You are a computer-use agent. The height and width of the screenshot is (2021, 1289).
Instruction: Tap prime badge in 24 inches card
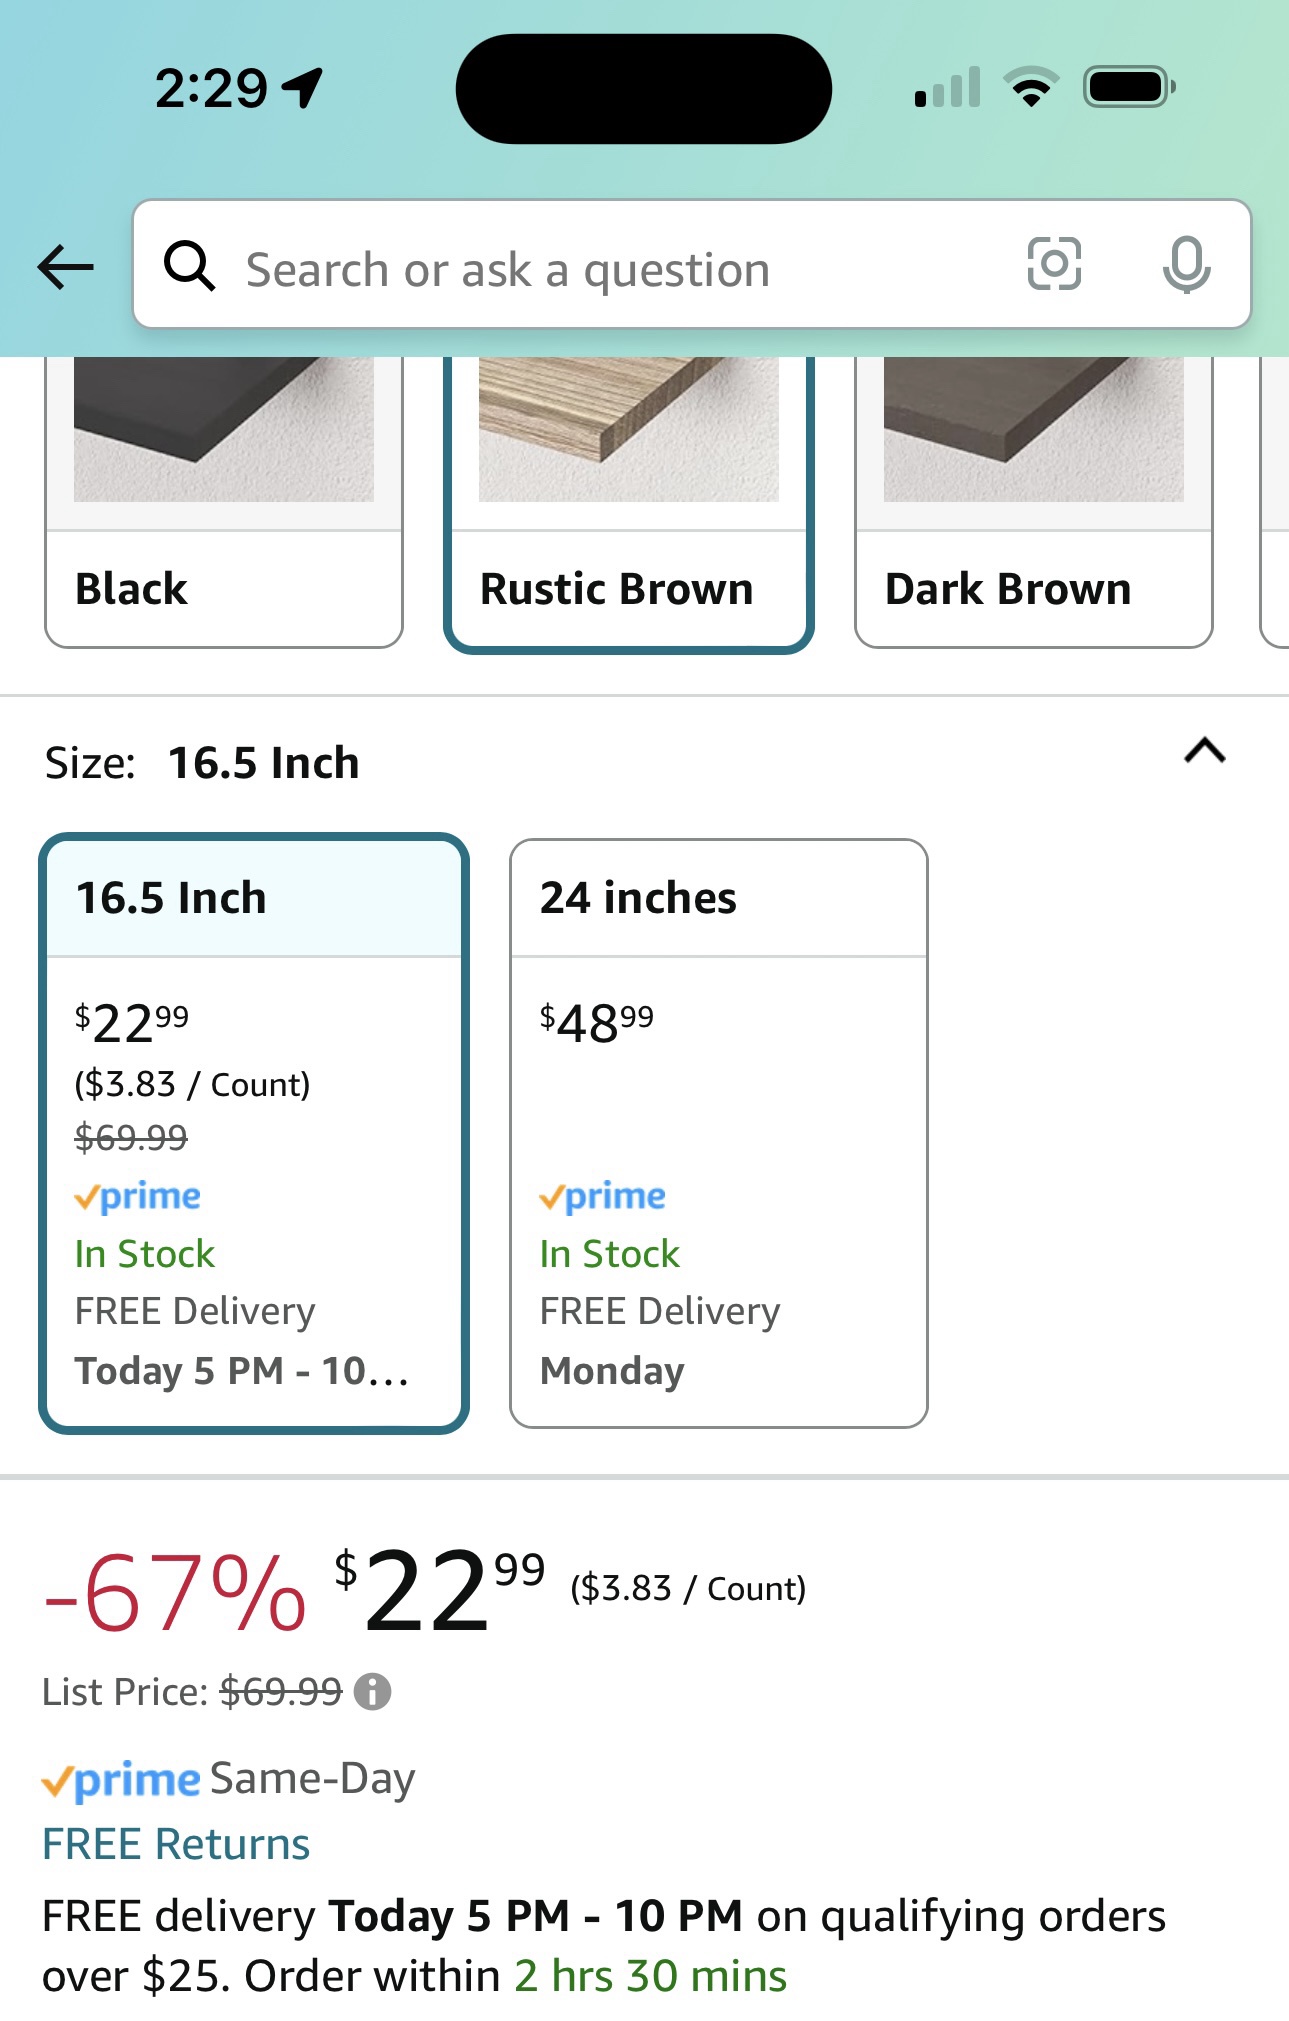point(602,1196)
